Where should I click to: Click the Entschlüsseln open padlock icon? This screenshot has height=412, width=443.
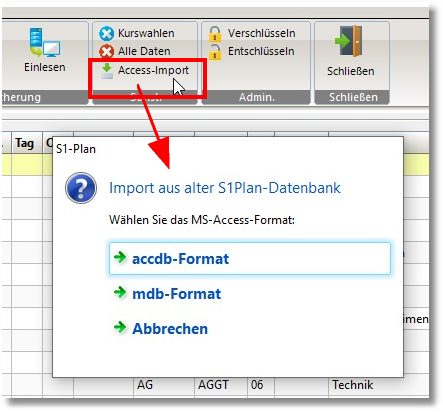(215, 52)
